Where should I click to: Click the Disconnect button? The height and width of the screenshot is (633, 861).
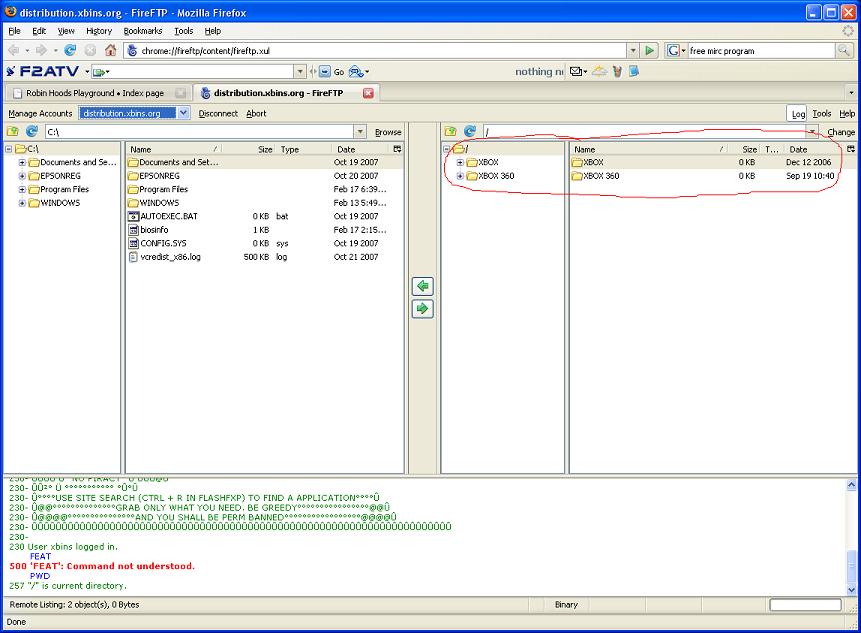pos(218,113)
